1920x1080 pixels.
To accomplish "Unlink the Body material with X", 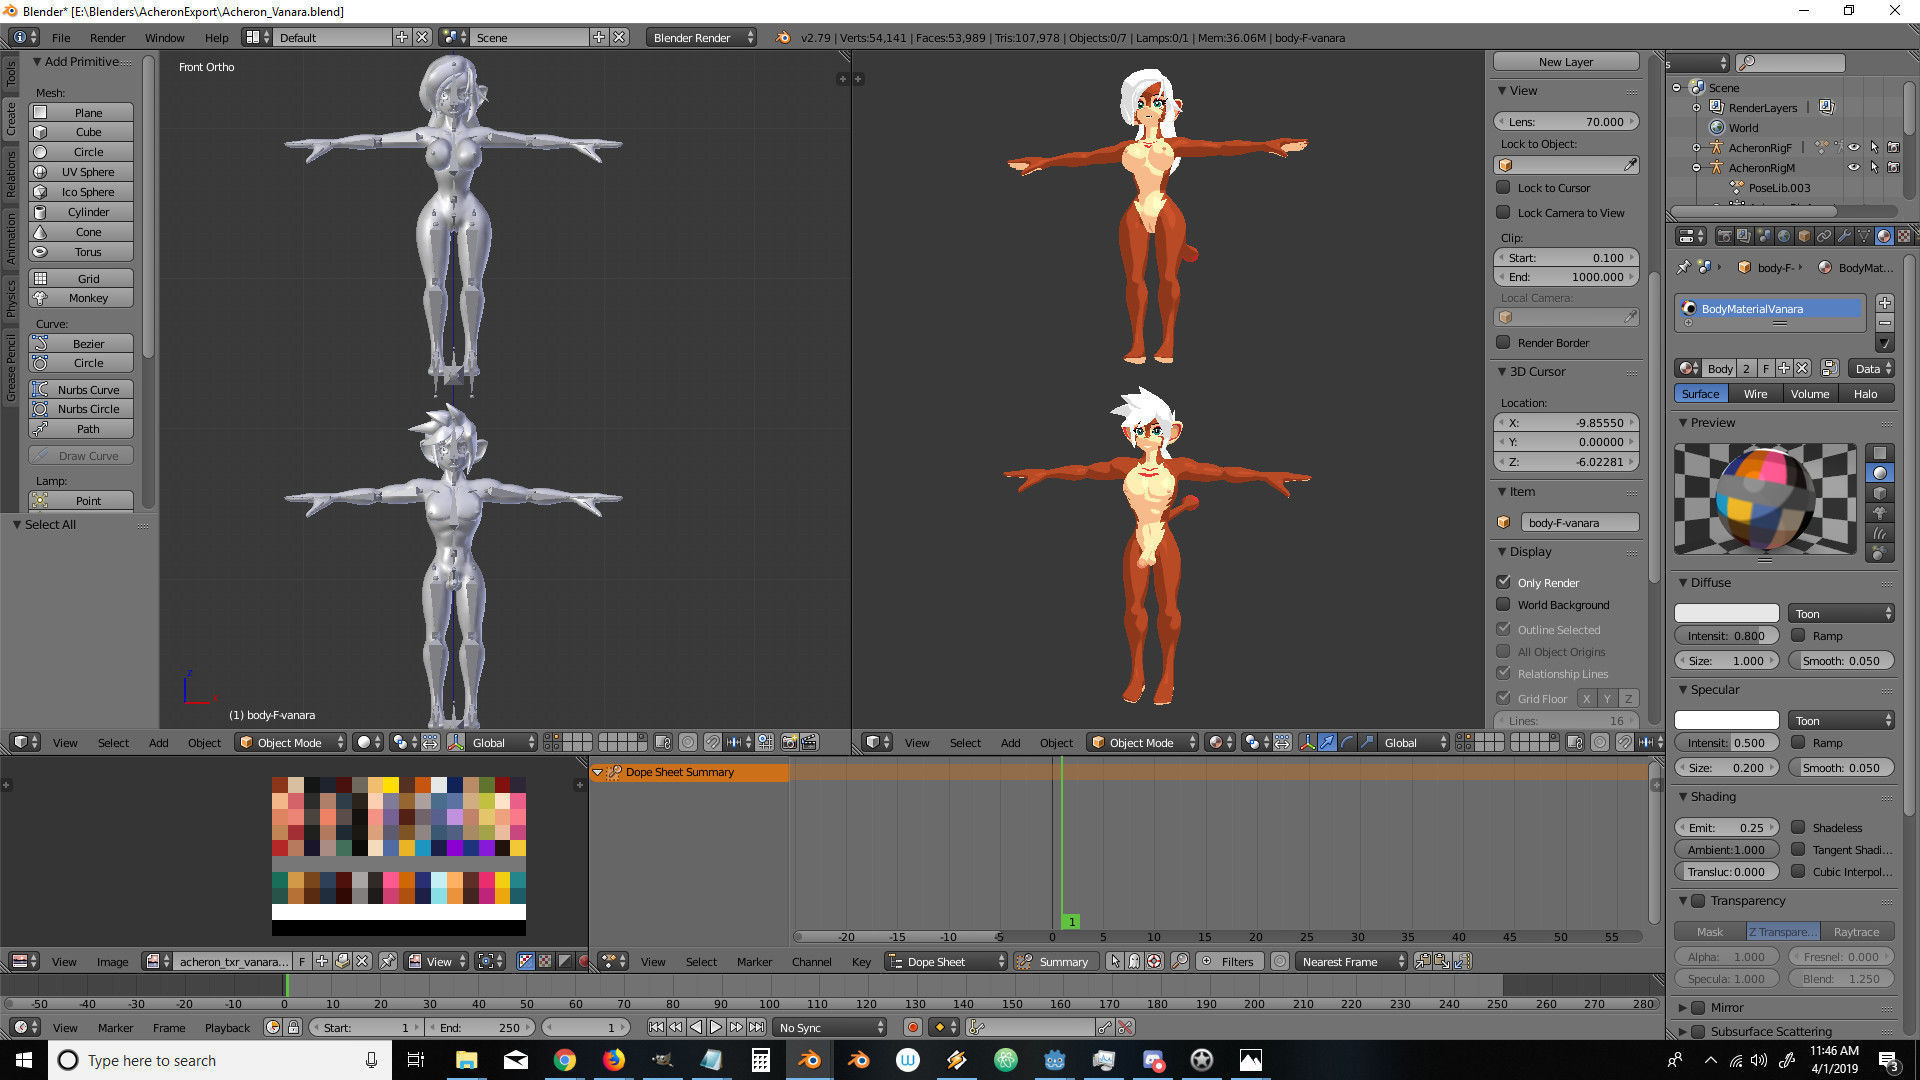I will coord(1802,368).
